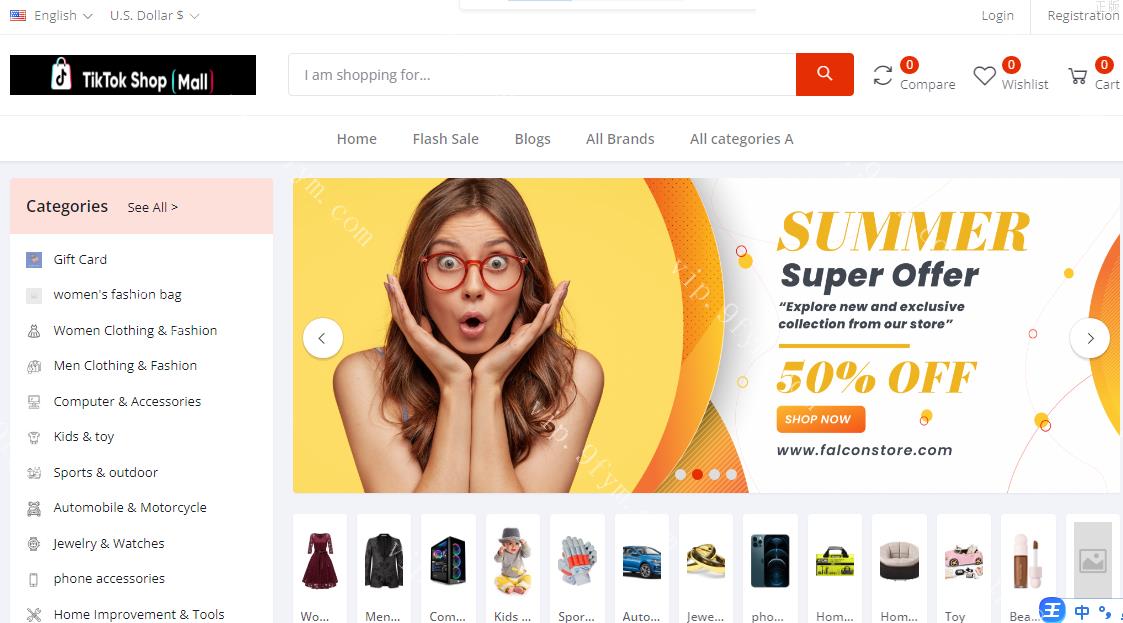The image size is (1123, 623).
Task: Click the TikTok Shop Mall logo
Action: pos(132,75)
